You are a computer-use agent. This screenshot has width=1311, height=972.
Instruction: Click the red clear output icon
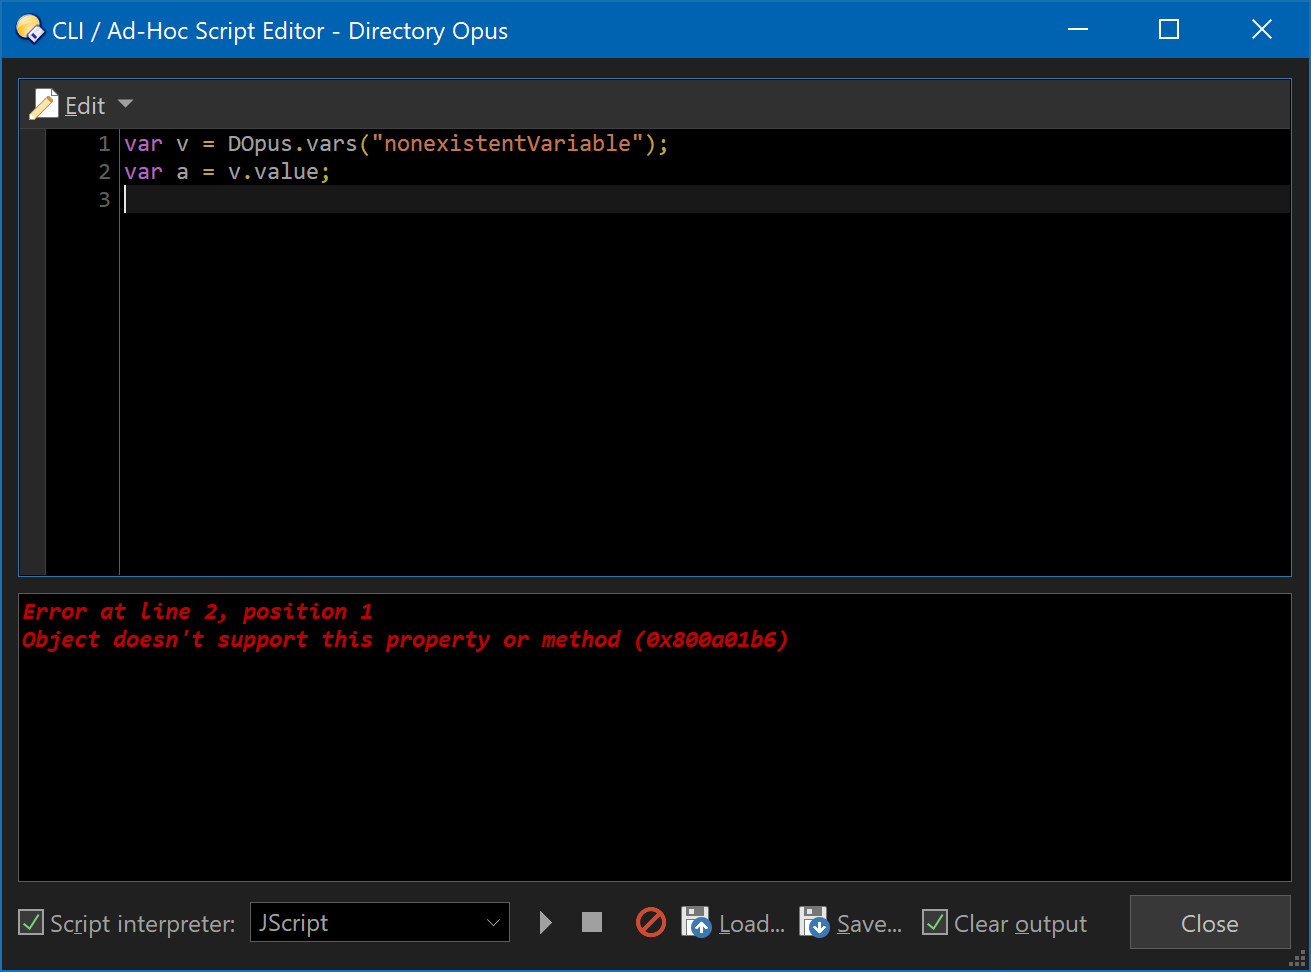[651, 922]
